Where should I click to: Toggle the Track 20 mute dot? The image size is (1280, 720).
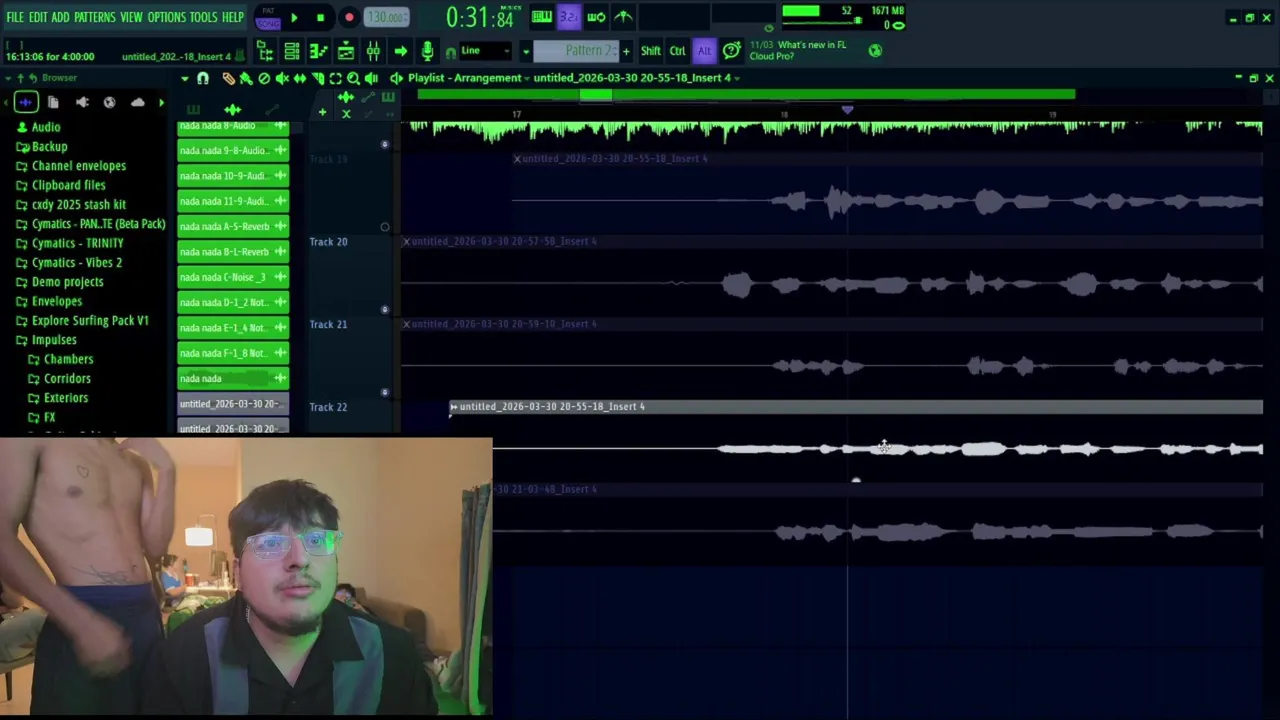tap(385, 309)
